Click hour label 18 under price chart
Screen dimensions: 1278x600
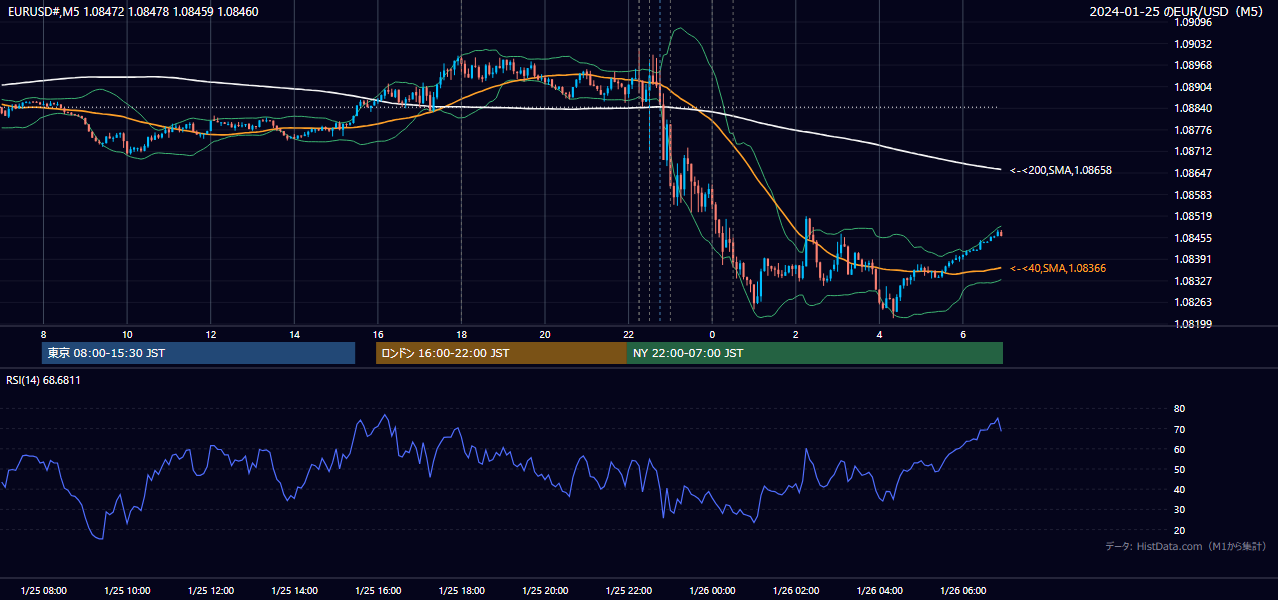pyautogui.click(x=461, y=334)
